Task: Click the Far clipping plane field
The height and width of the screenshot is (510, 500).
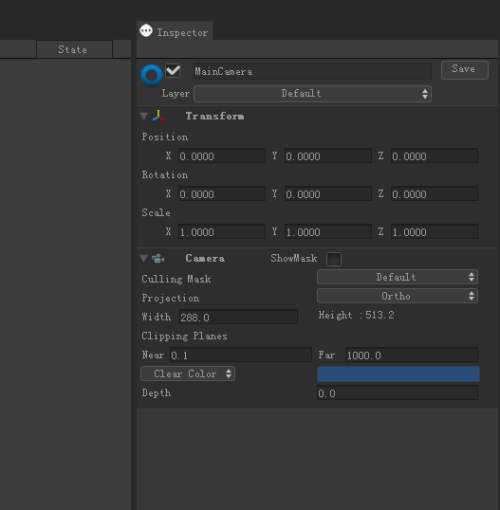Action: pos(411,355)
